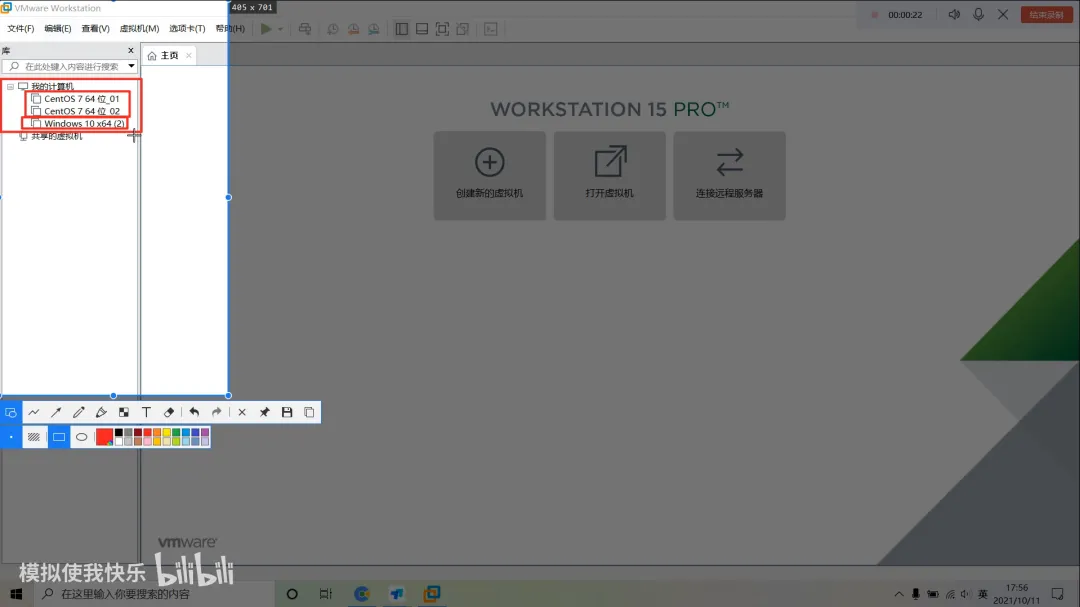
Task: Toggle hatched fill style option
Action: pyautogui.click(x=34, y=437)
